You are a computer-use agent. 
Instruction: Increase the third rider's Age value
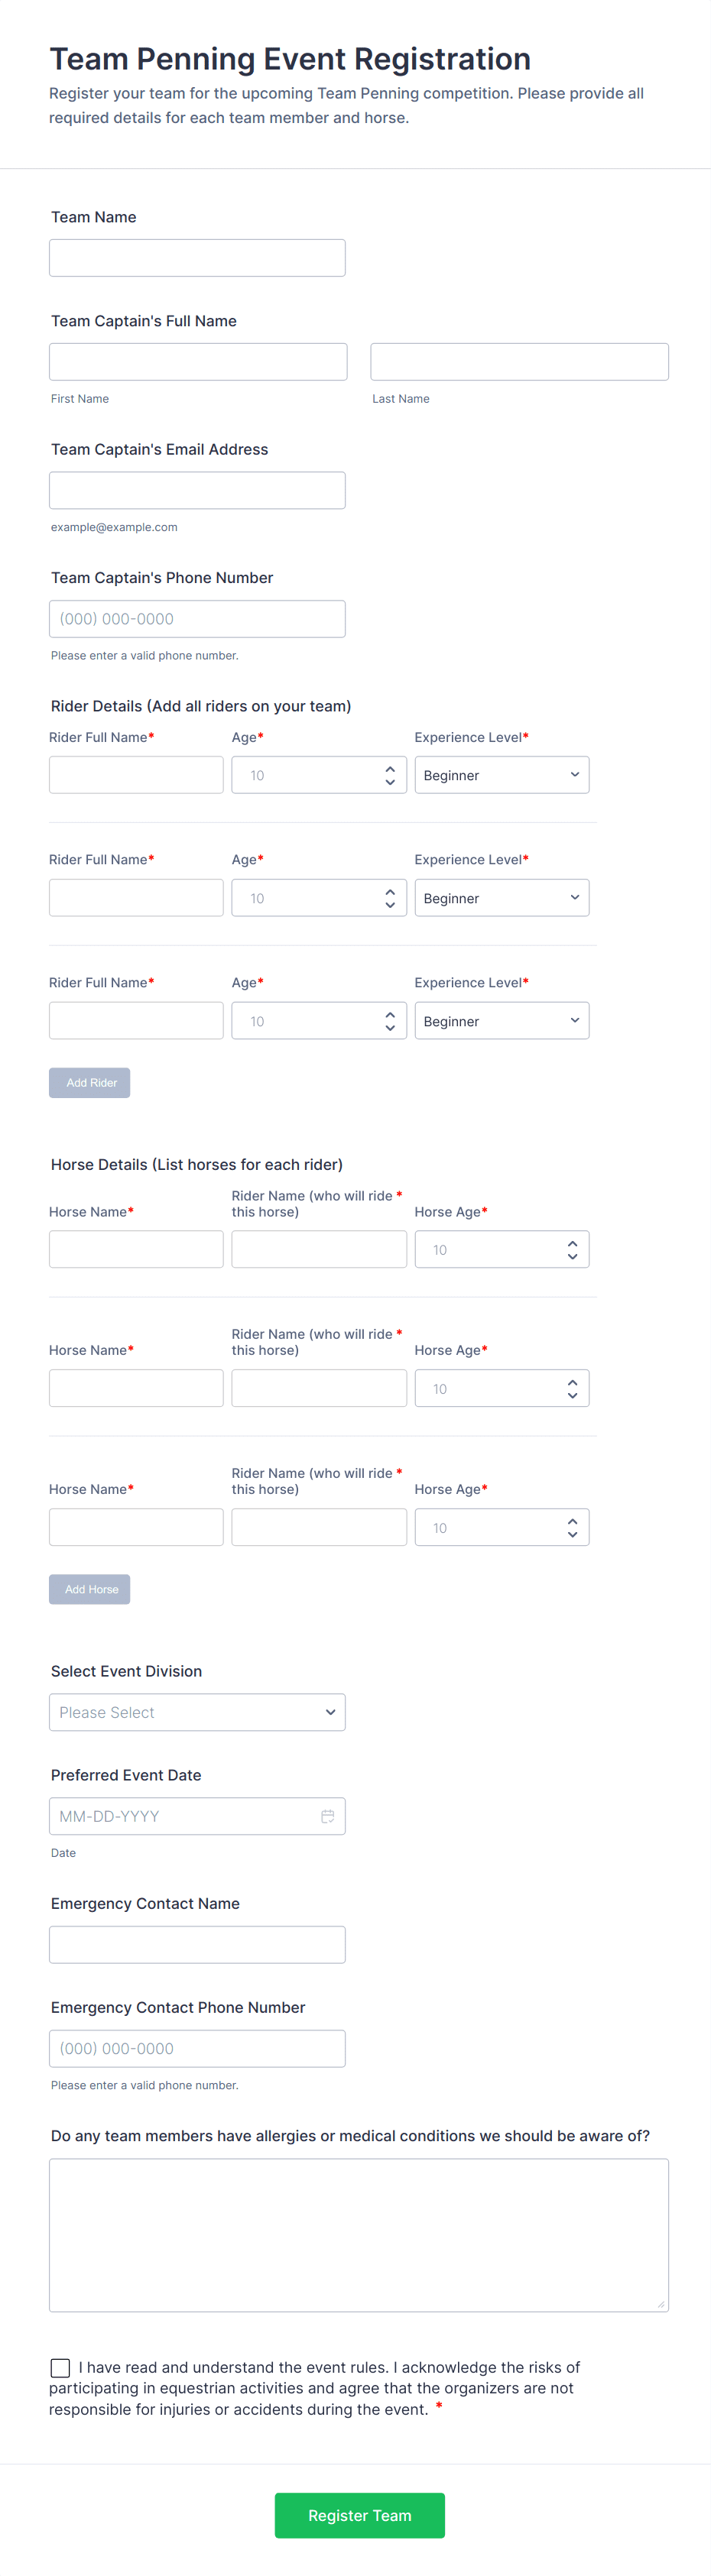390,1015
